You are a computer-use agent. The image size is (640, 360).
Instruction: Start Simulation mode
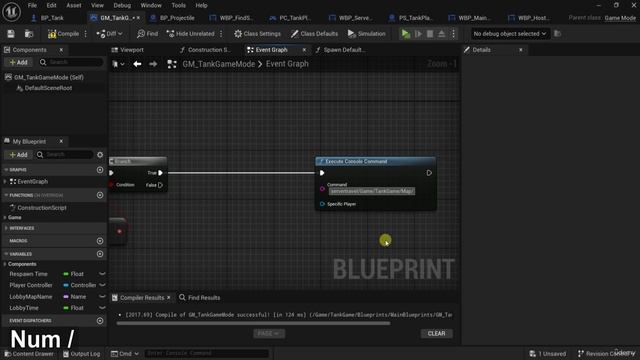coord(367,34)
